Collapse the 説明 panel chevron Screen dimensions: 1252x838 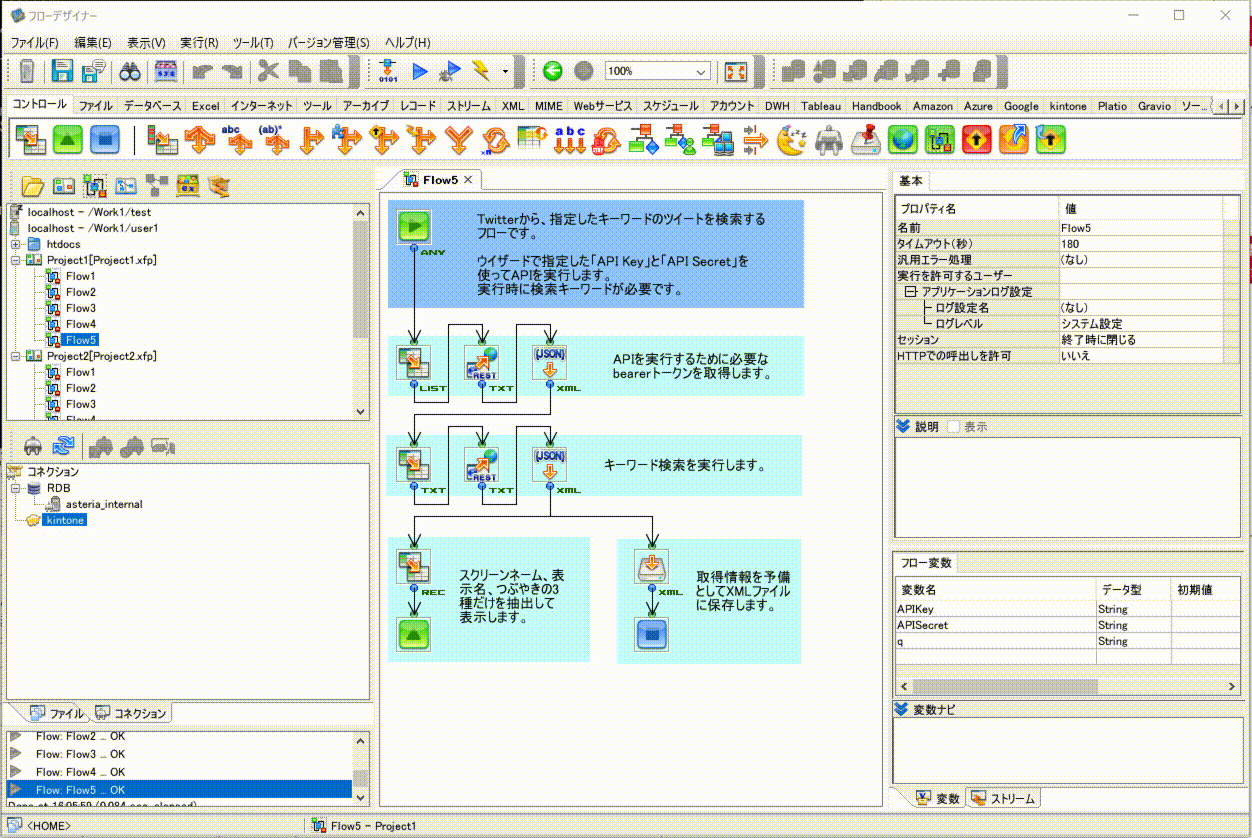(x=903, y=427)
